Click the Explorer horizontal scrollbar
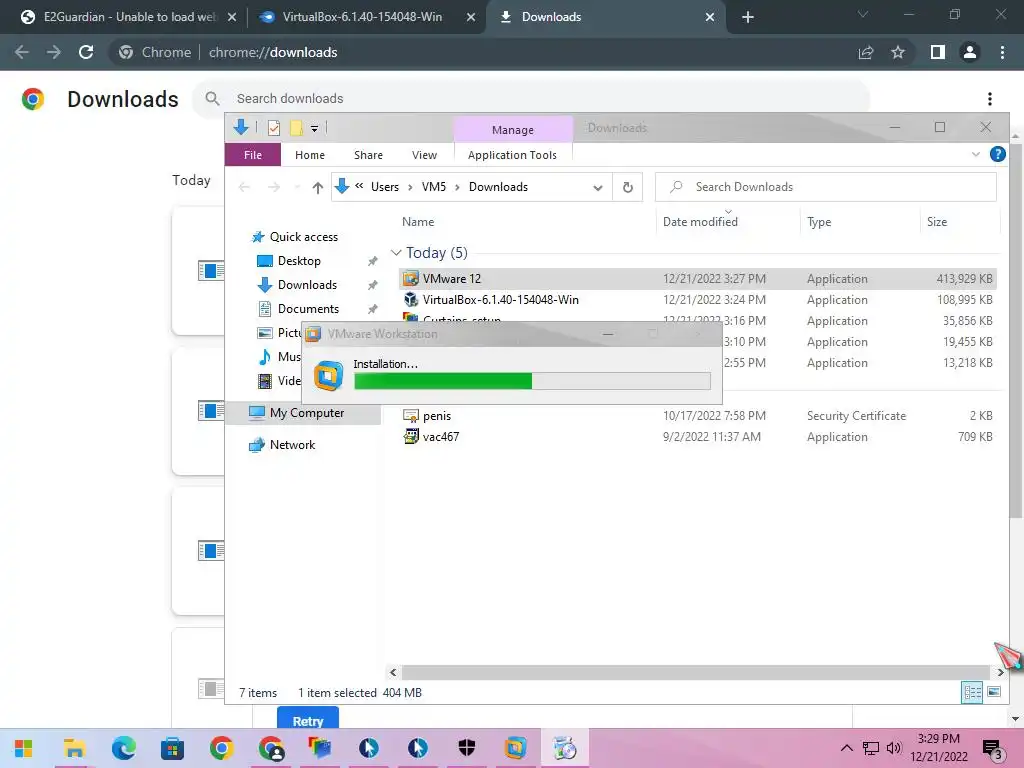The image size is (1024, 768). pos(696,672)
